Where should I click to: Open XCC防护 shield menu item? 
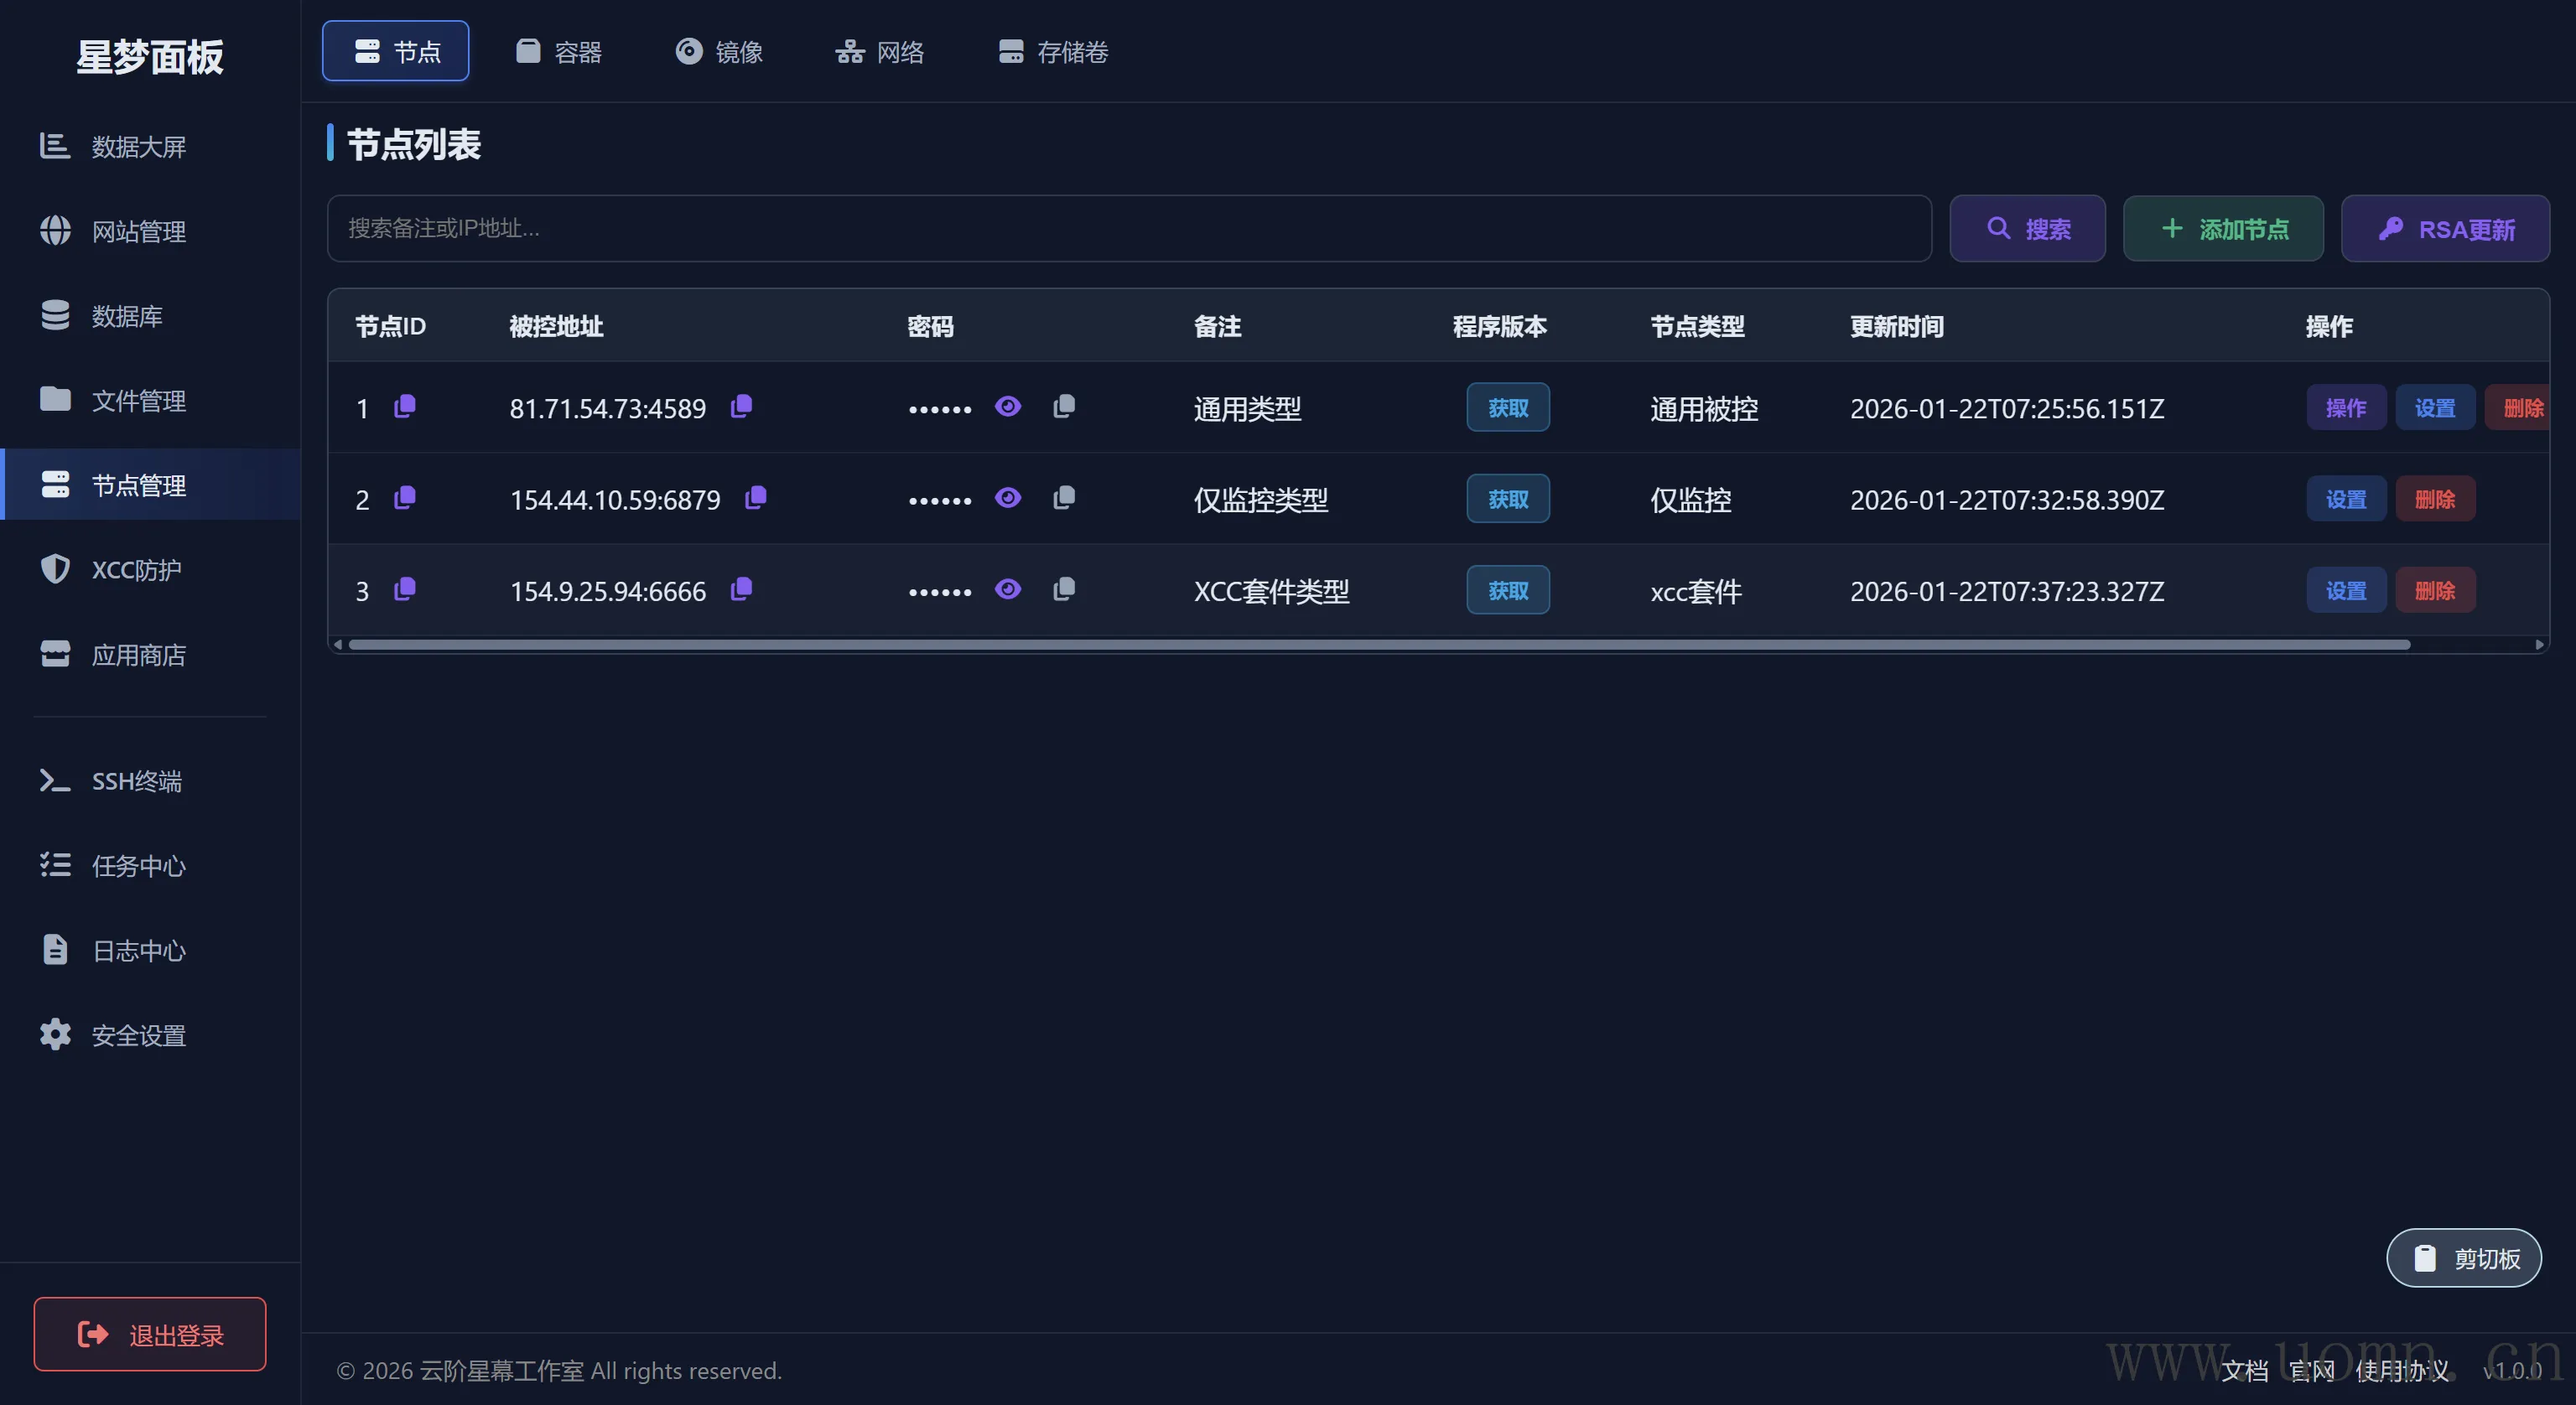pyautogui.click(x=136, y=570)
